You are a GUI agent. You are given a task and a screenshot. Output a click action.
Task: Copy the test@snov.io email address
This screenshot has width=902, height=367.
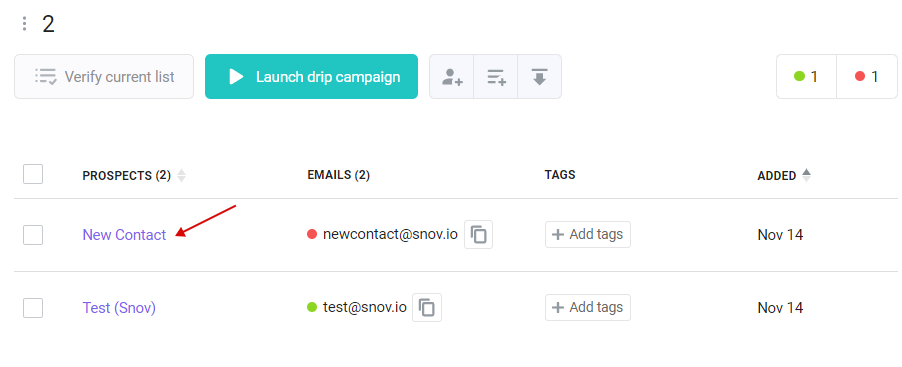coord(427,308)
